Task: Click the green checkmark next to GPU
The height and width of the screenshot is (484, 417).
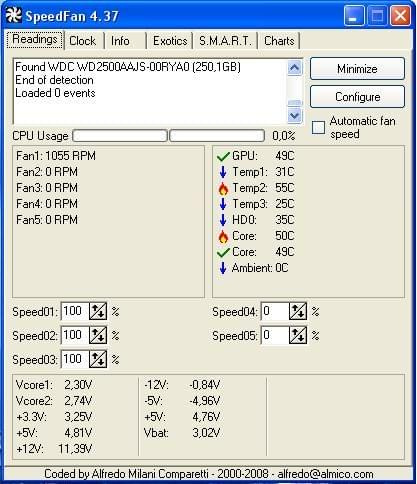Action: [x=223, y=156]
